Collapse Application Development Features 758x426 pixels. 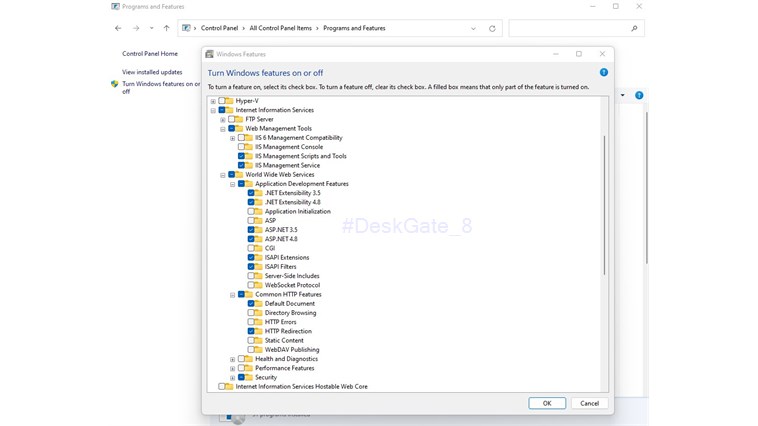(x=233, y=184)
